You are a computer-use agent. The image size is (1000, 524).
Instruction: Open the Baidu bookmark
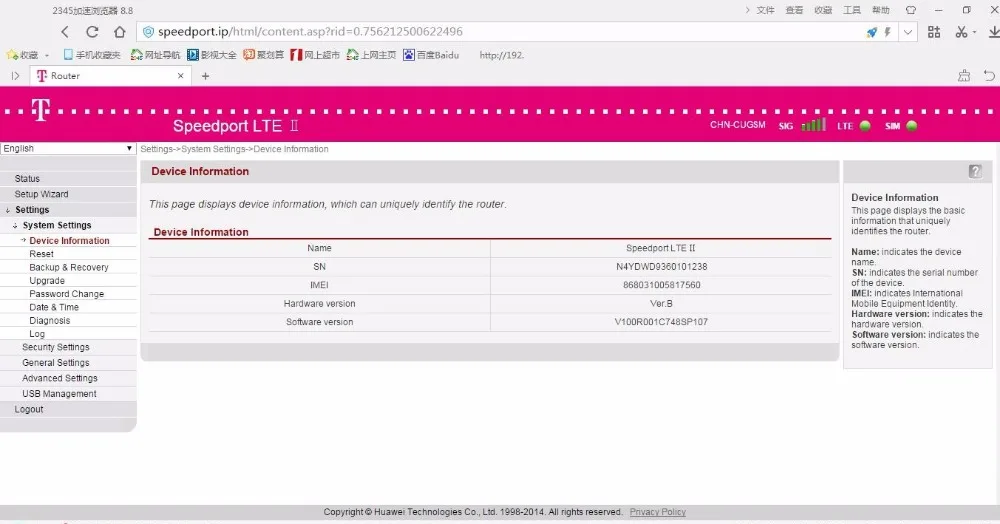[431, 55]
